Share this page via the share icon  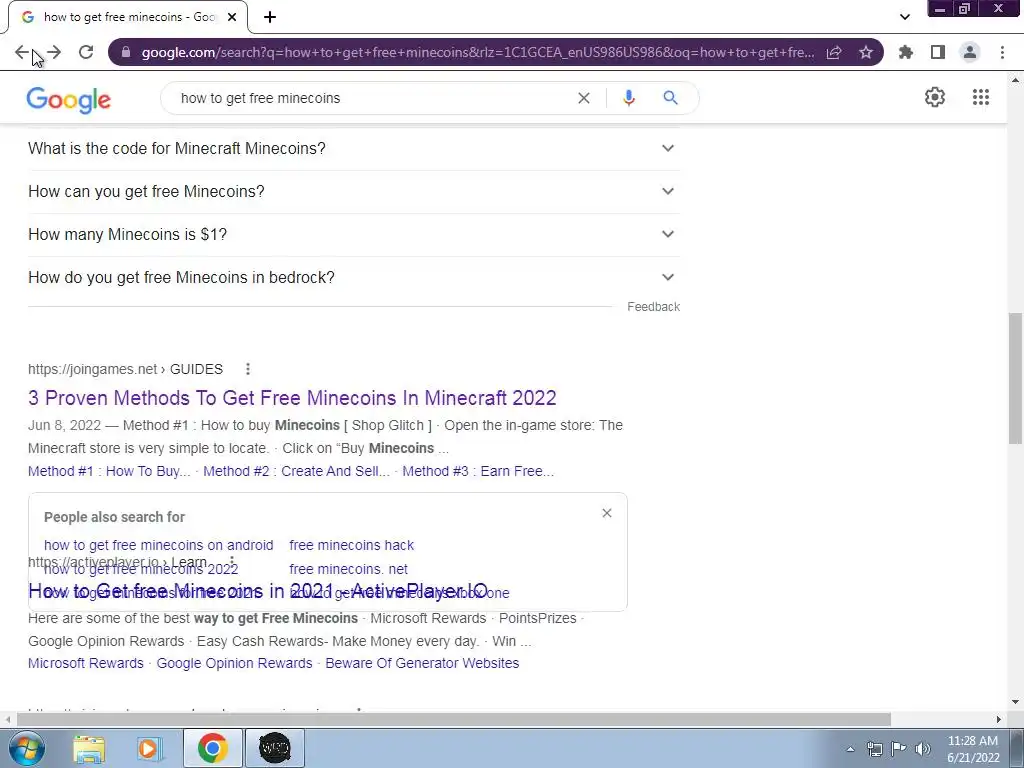pyautogui.click(x=834, y=52)
